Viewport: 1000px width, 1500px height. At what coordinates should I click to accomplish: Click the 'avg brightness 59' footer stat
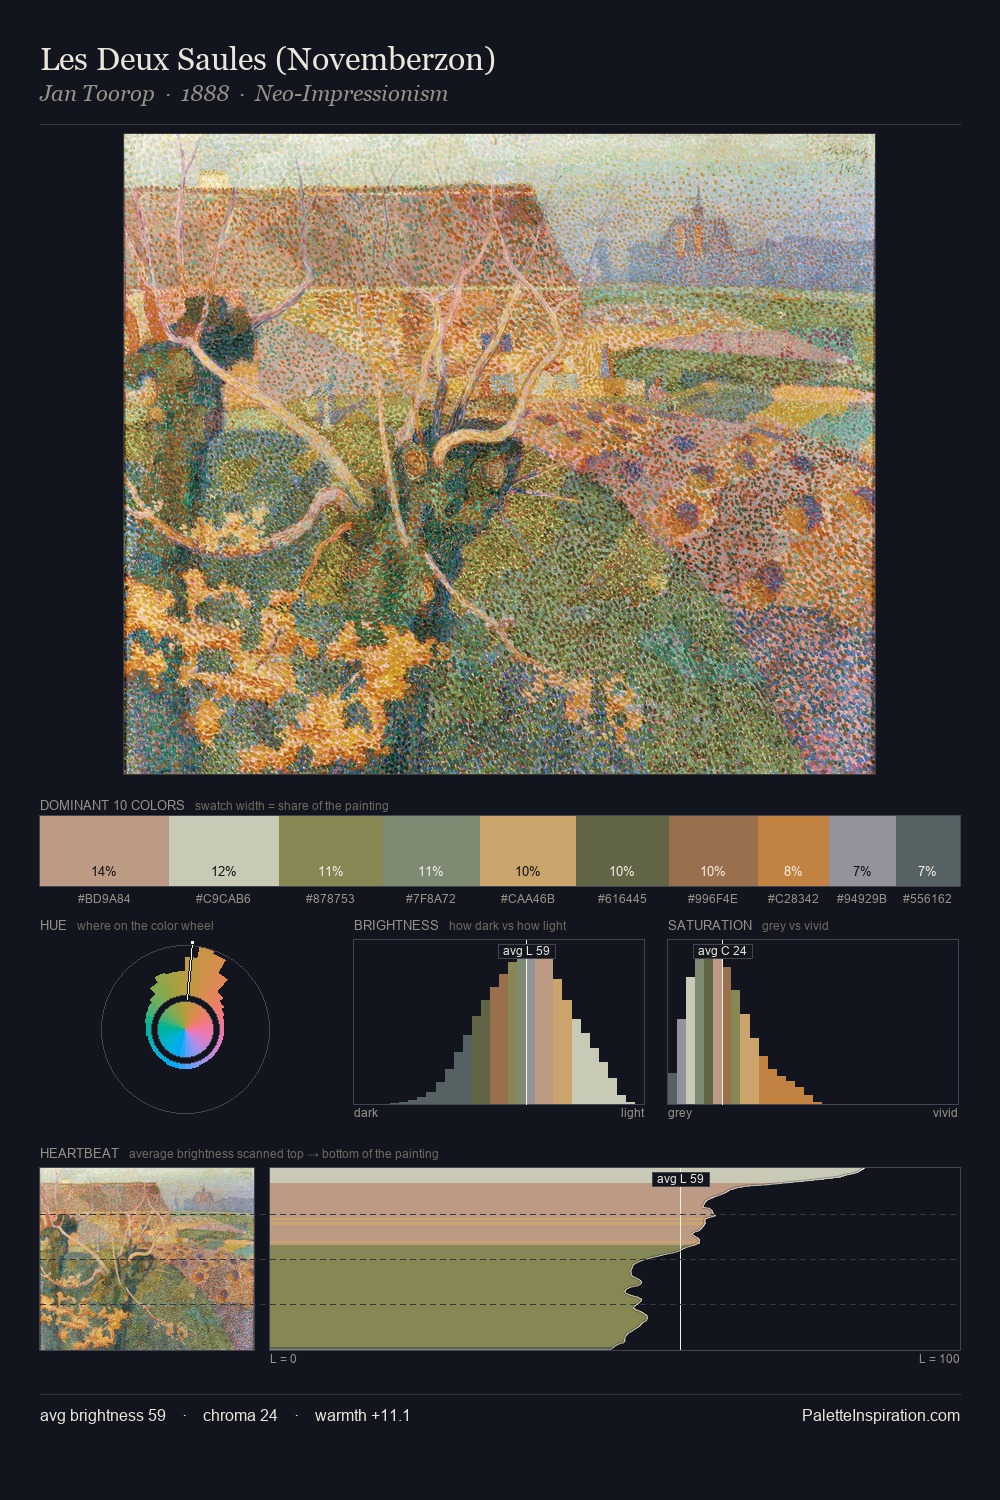(103, 1415)
